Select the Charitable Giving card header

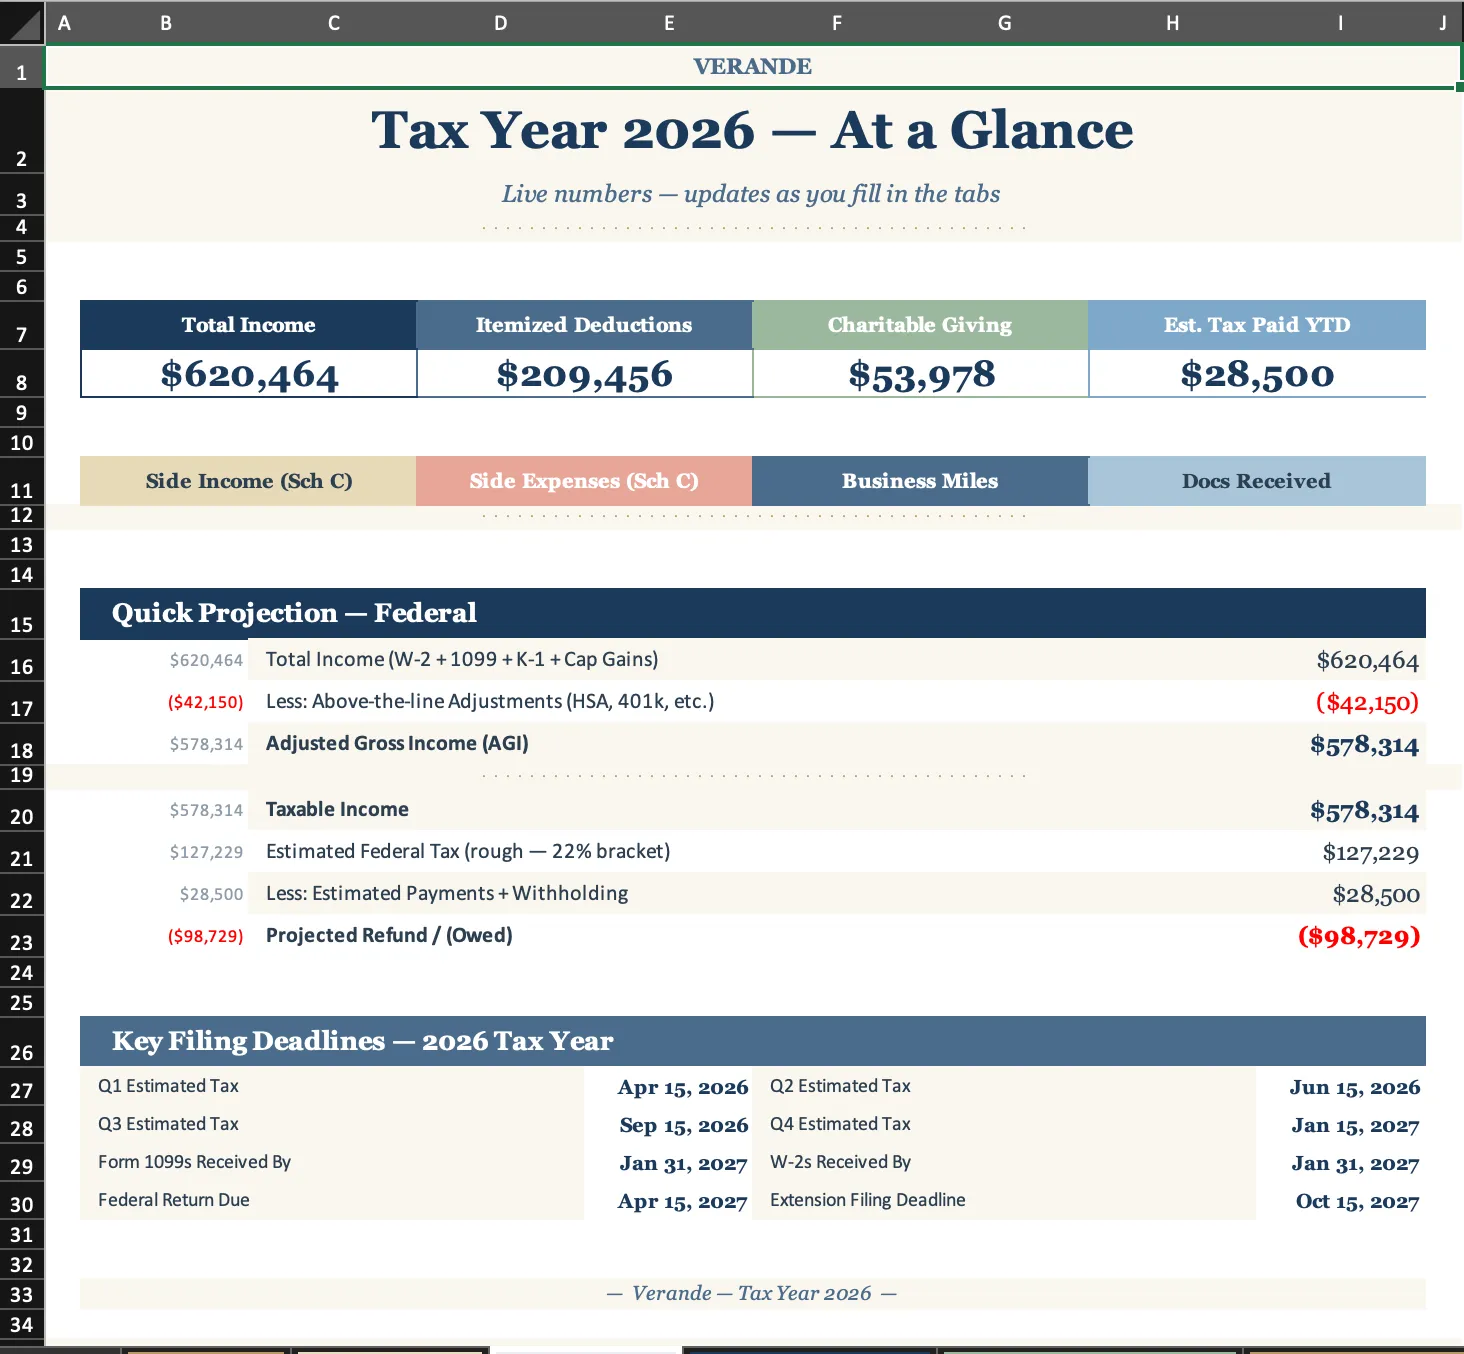click(x=921, y=325)
